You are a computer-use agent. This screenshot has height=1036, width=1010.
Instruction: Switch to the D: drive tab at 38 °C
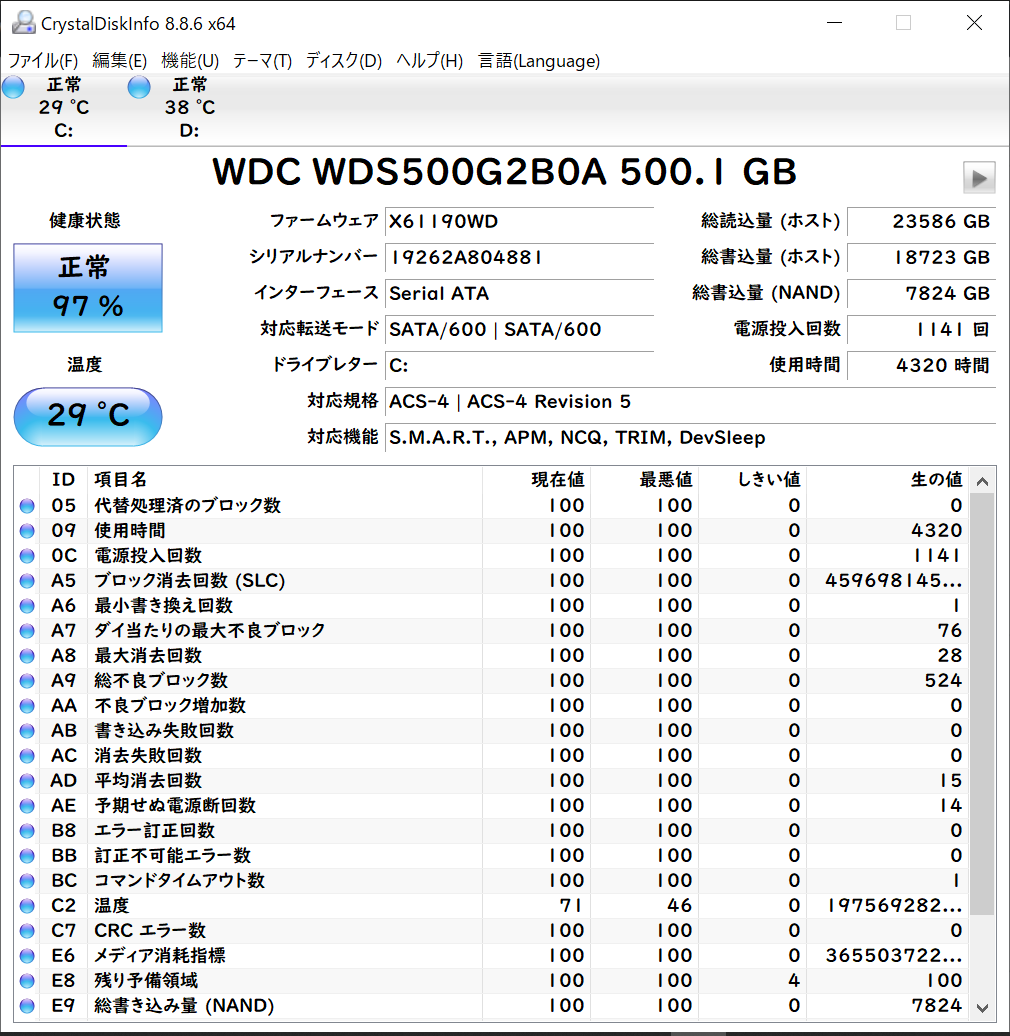[190, 108]
